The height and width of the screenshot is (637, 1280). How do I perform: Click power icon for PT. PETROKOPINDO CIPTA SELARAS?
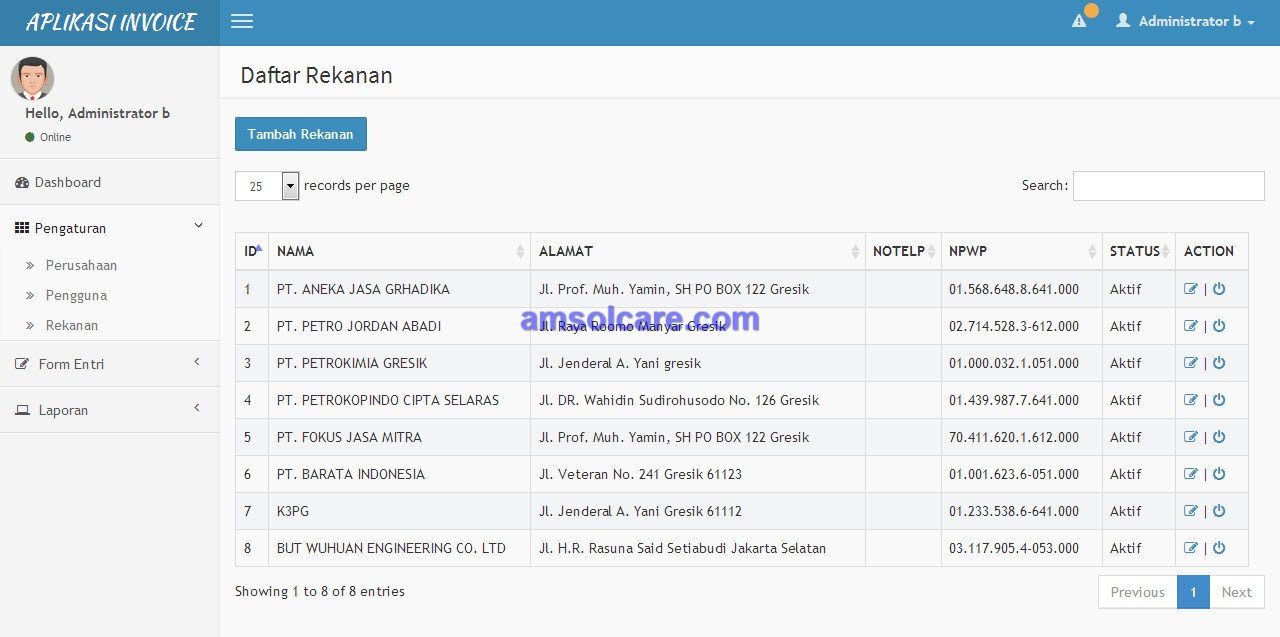[x=1219, y=400]
